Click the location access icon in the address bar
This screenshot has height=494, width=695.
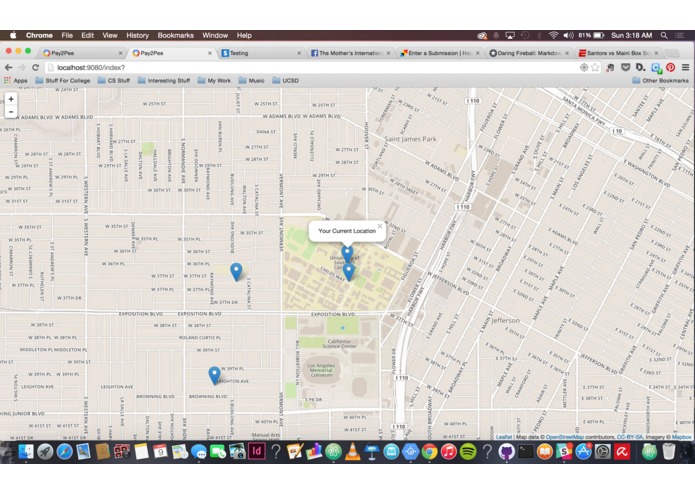click(x=584, y=67)
